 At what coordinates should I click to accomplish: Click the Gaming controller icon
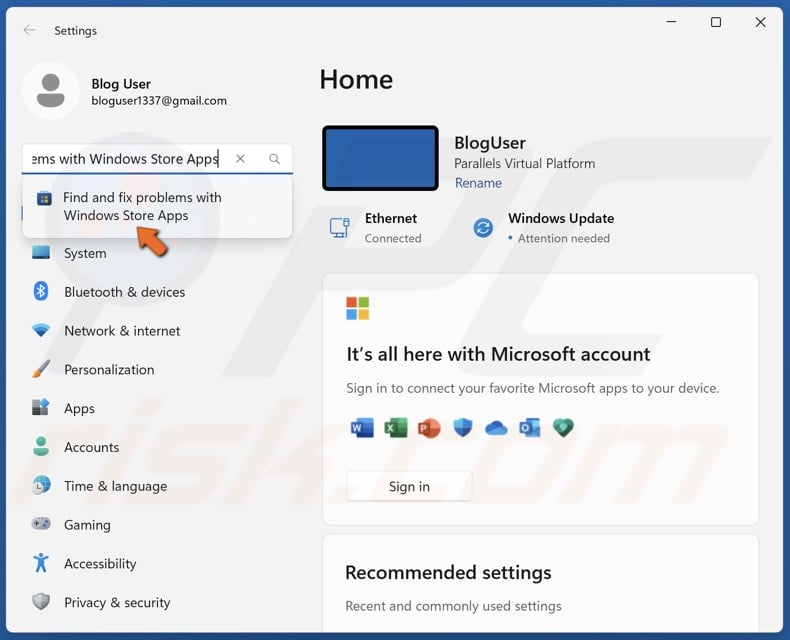(x=41, y=524)
